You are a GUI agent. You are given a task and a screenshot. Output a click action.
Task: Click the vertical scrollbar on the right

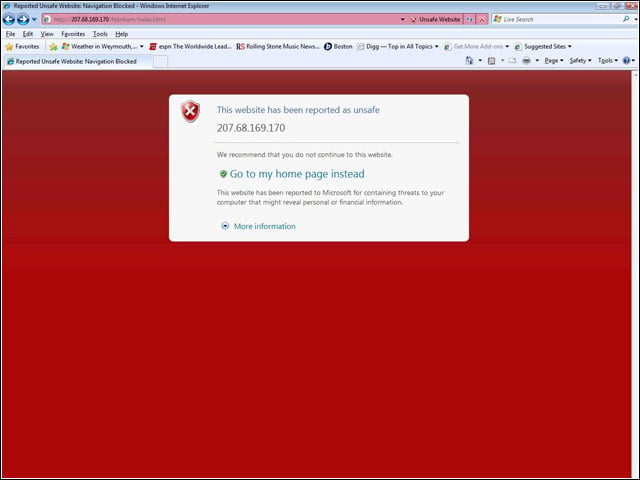(635, 273)
